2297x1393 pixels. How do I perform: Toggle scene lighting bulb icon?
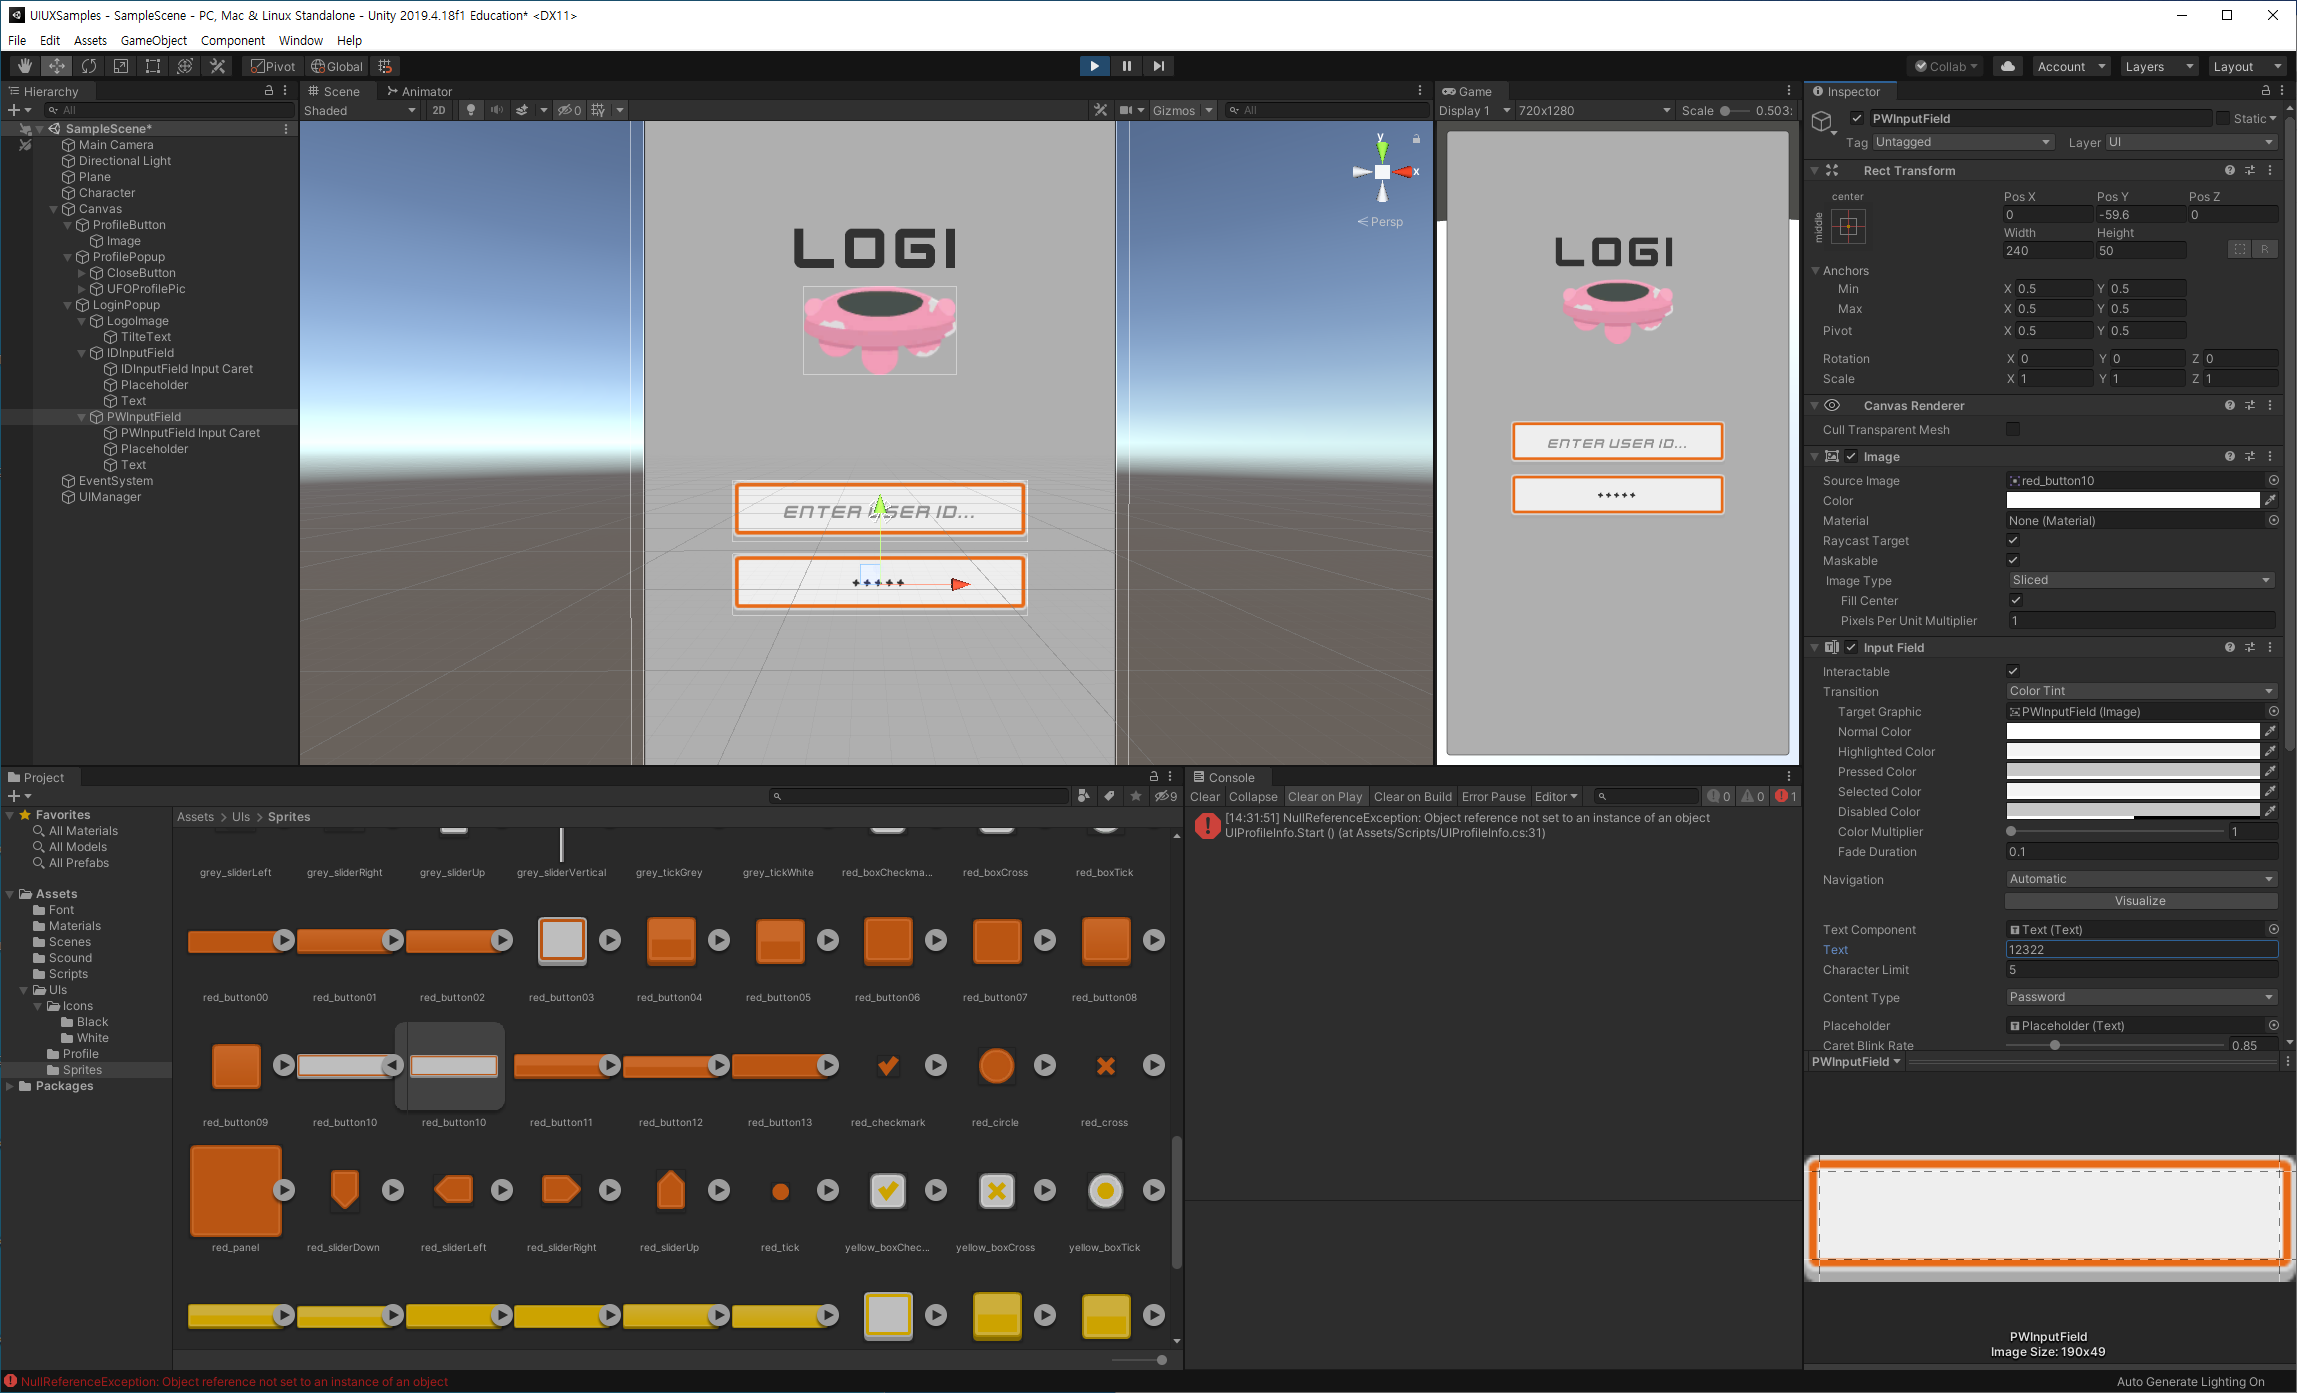pyautogui.click(x=471, y=110)
